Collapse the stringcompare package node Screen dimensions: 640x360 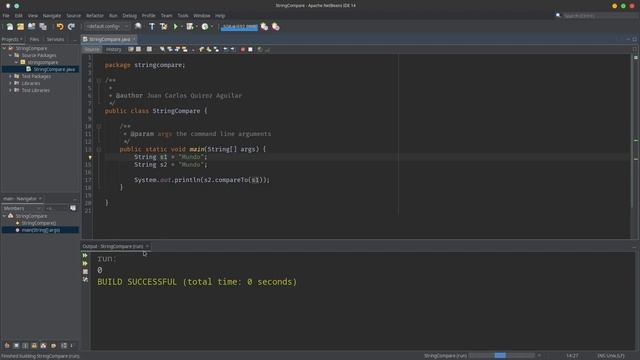click(x=16, y=62)
